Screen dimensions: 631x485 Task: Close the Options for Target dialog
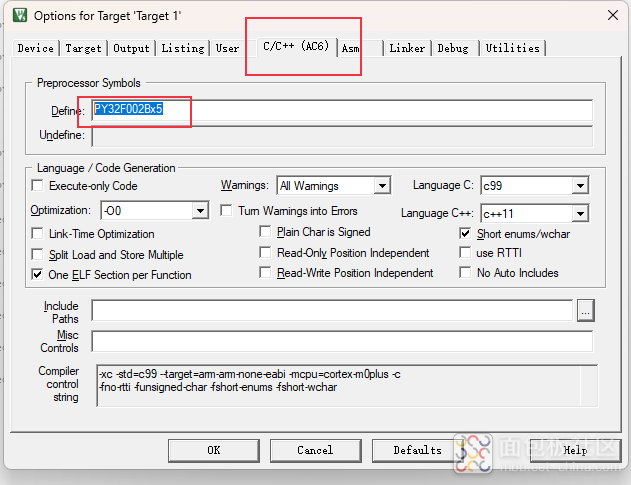click(x=610, y=15)
